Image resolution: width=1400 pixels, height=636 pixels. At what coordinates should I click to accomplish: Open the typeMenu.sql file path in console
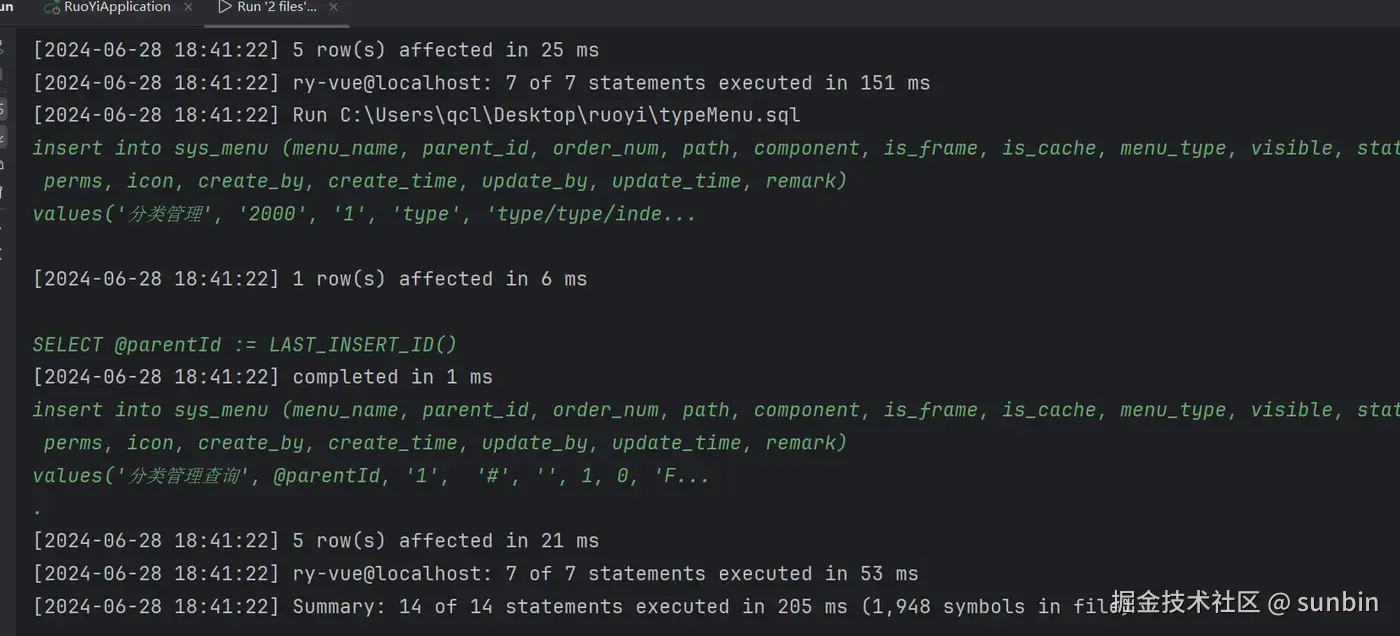[570, 115]
